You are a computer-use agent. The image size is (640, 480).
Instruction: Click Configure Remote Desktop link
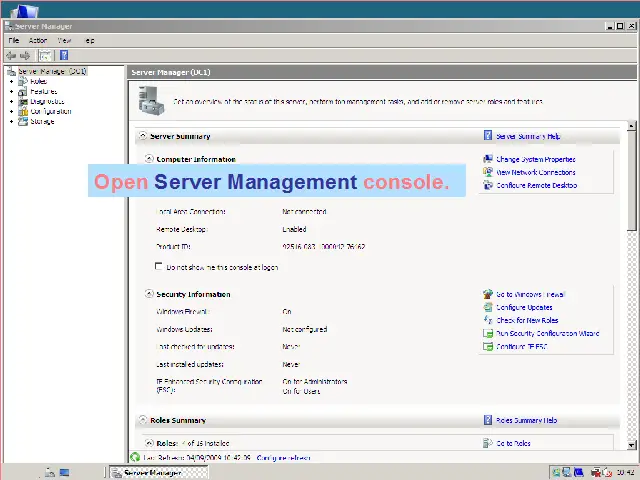[x=536, y=185]
